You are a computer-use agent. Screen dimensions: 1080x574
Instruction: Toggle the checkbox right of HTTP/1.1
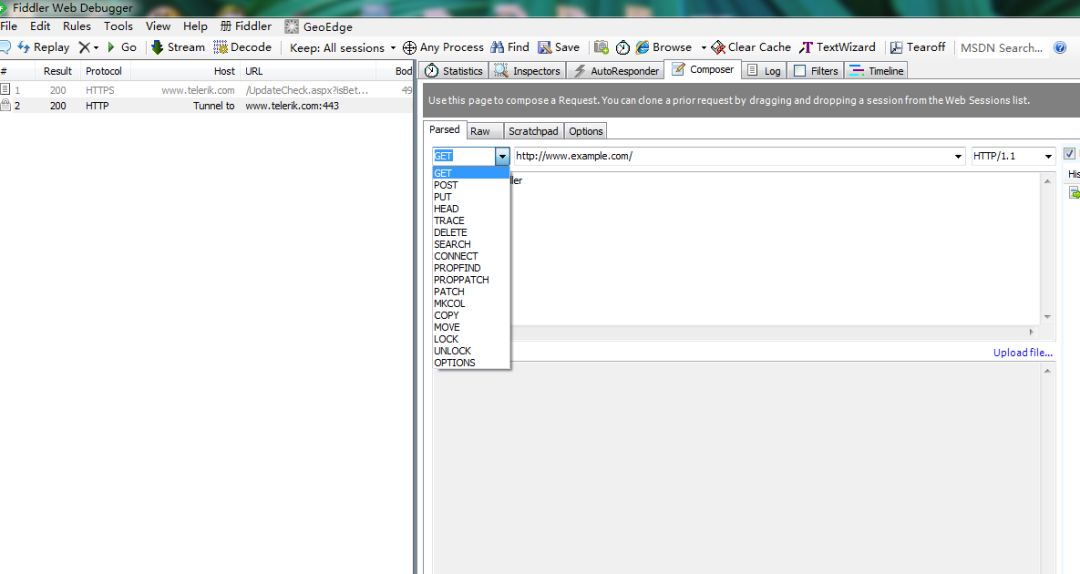(1070, 154)
